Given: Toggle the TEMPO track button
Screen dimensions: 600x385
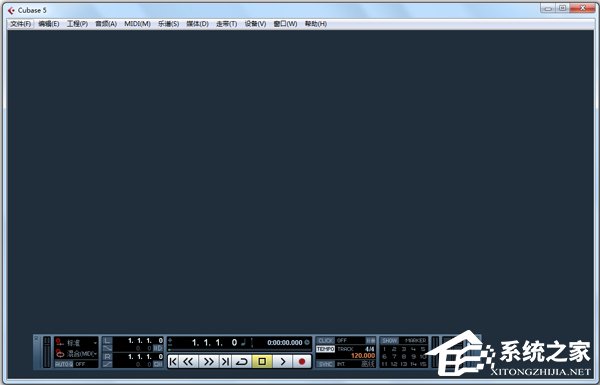Looking at the screenshot, I should click(326, 349).
